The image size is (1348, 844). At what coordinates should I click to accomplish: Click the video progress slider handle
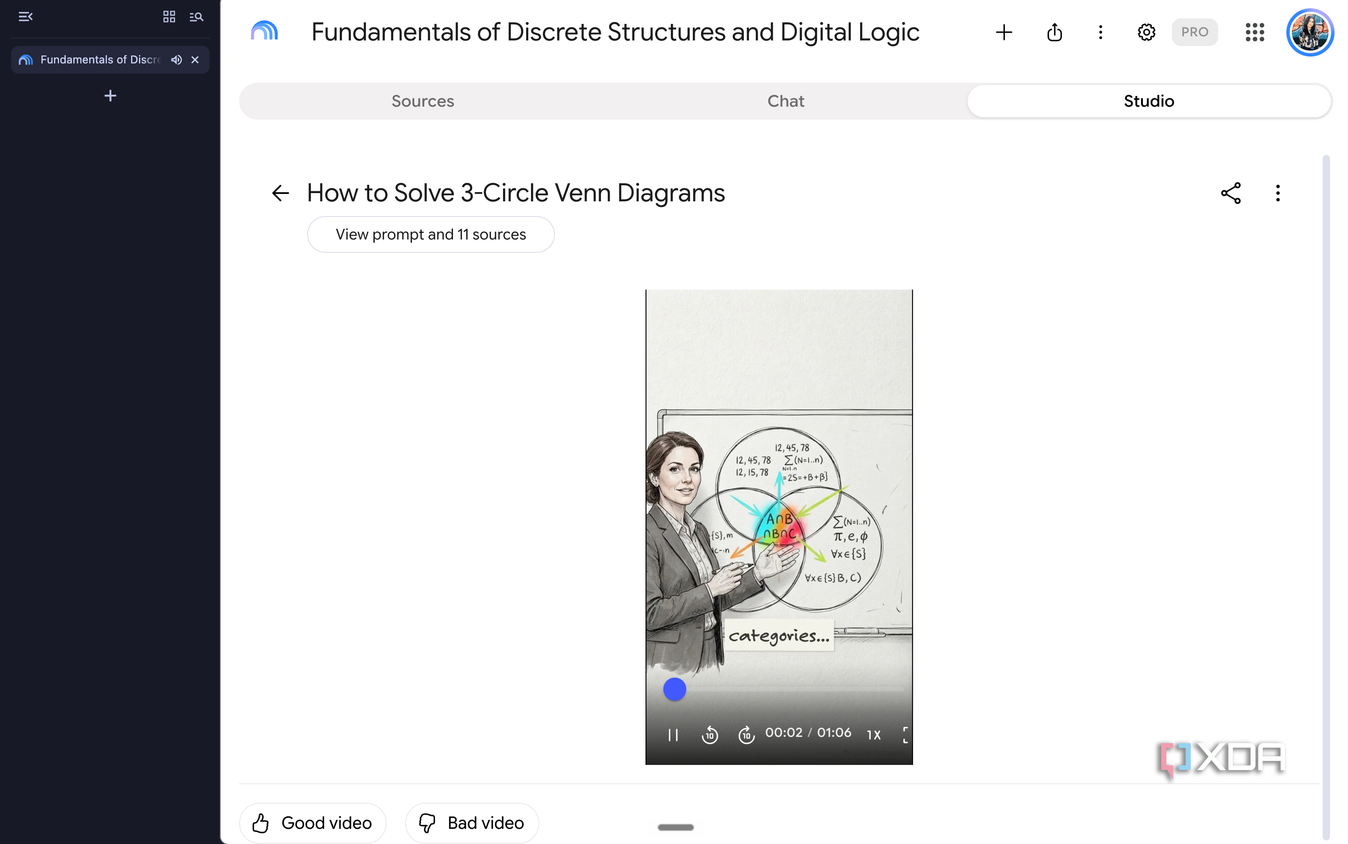[x=675, y=689]
